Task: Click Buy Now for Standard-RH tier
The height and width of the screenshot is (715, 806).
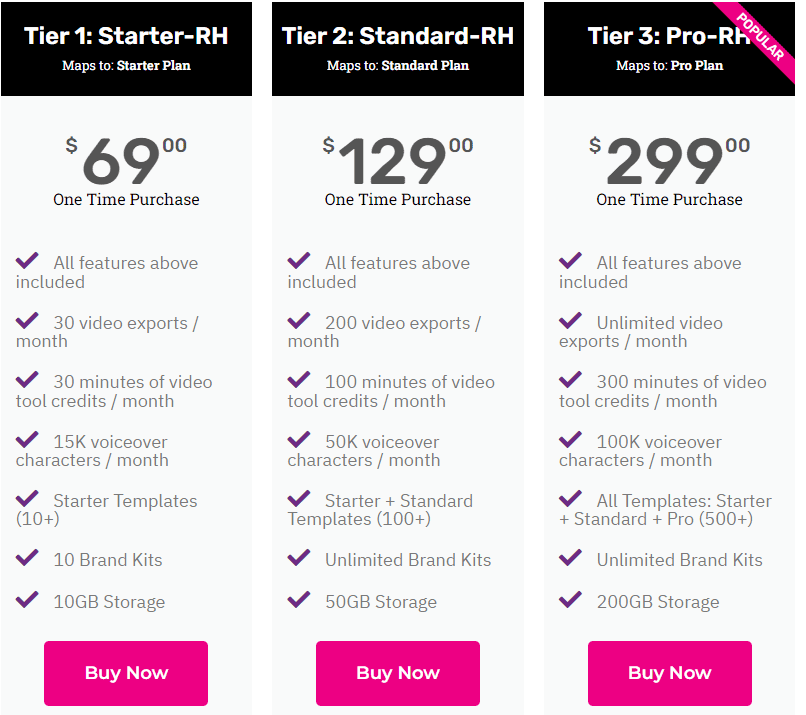Action: 397,673
